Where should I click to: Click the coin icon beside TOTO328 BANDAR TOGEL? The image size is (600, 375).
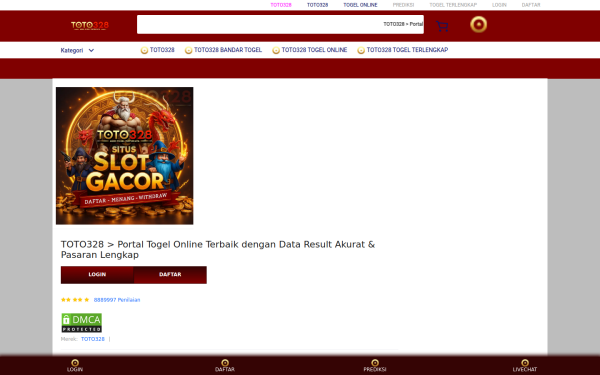click(188, 50)
